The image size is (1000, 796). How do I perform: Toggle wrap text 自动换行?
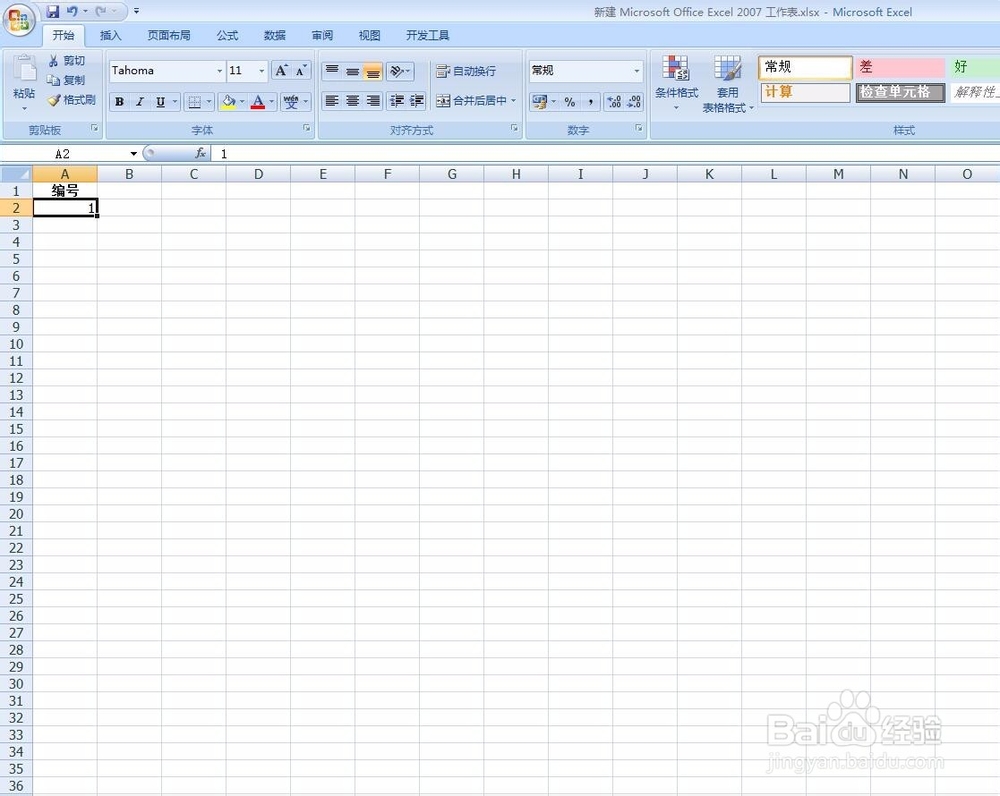tap(466, 71)
